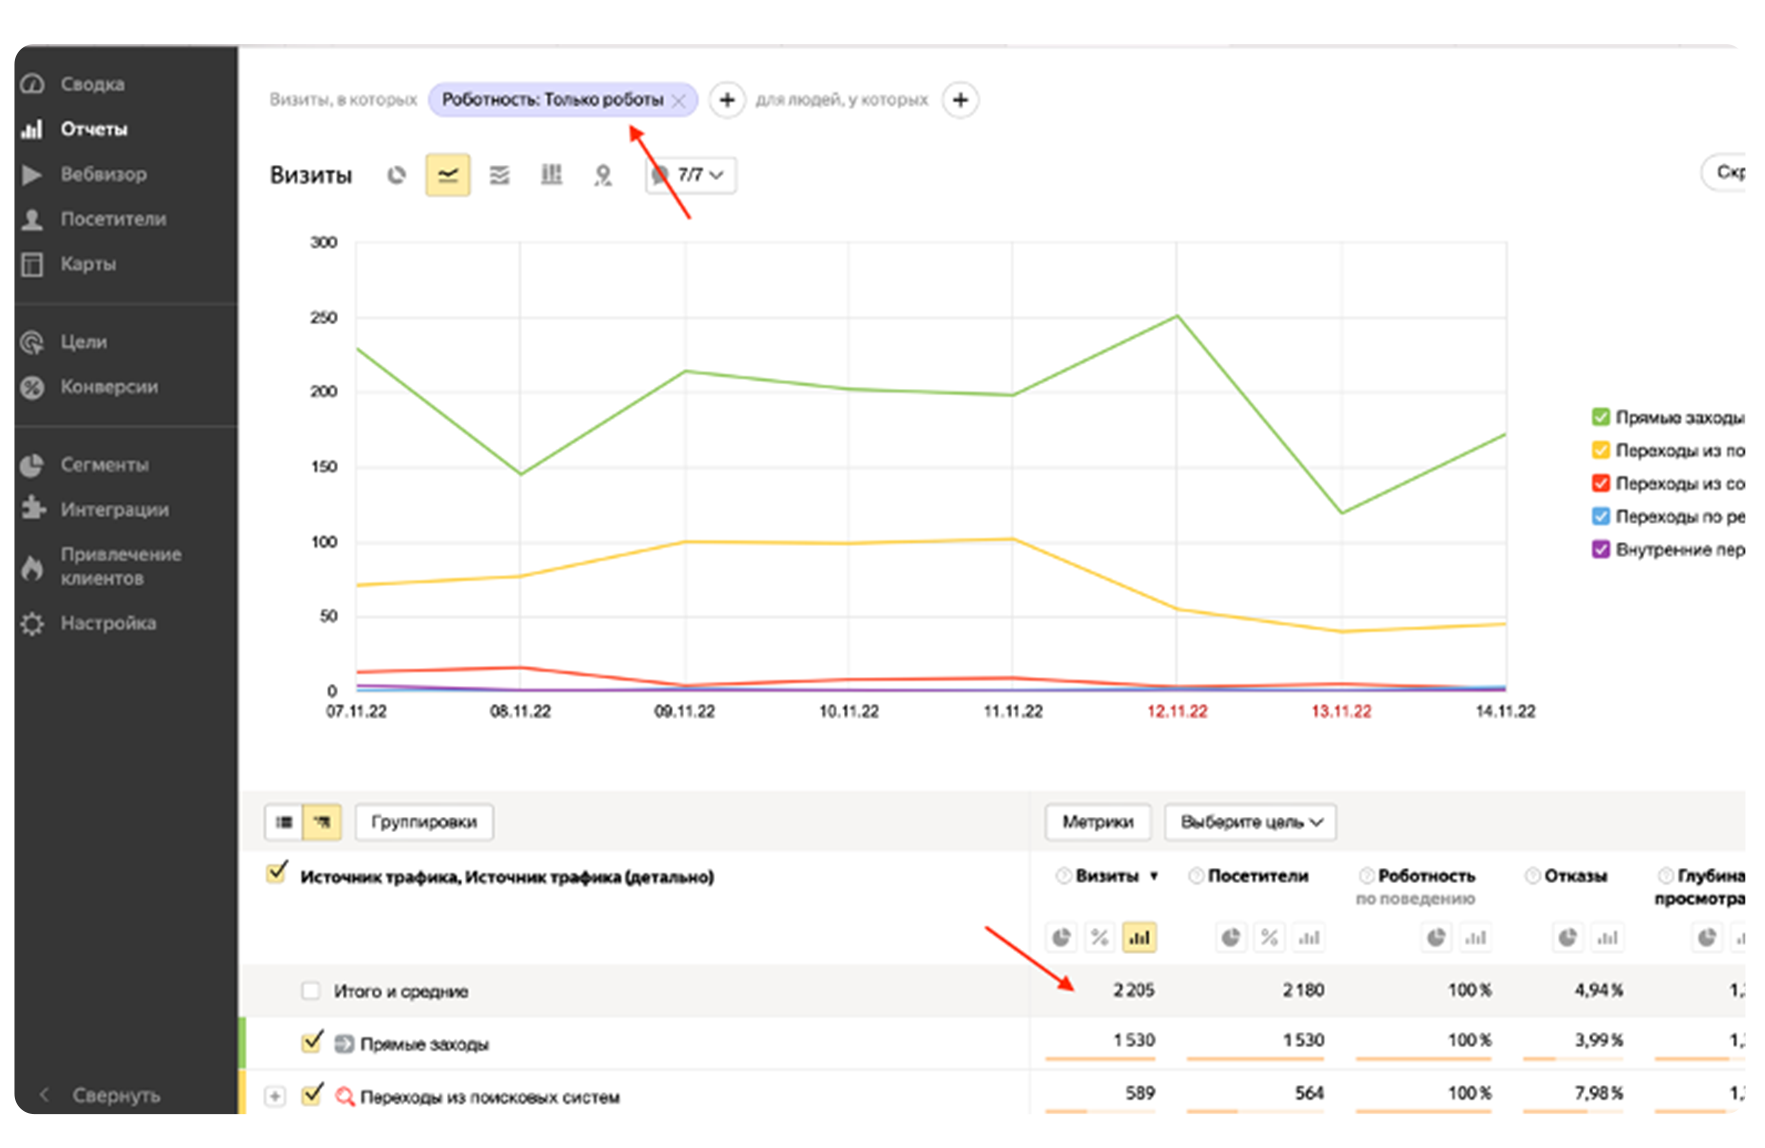Click the 13.11.22 date on chart axis

coord(1341,712)
